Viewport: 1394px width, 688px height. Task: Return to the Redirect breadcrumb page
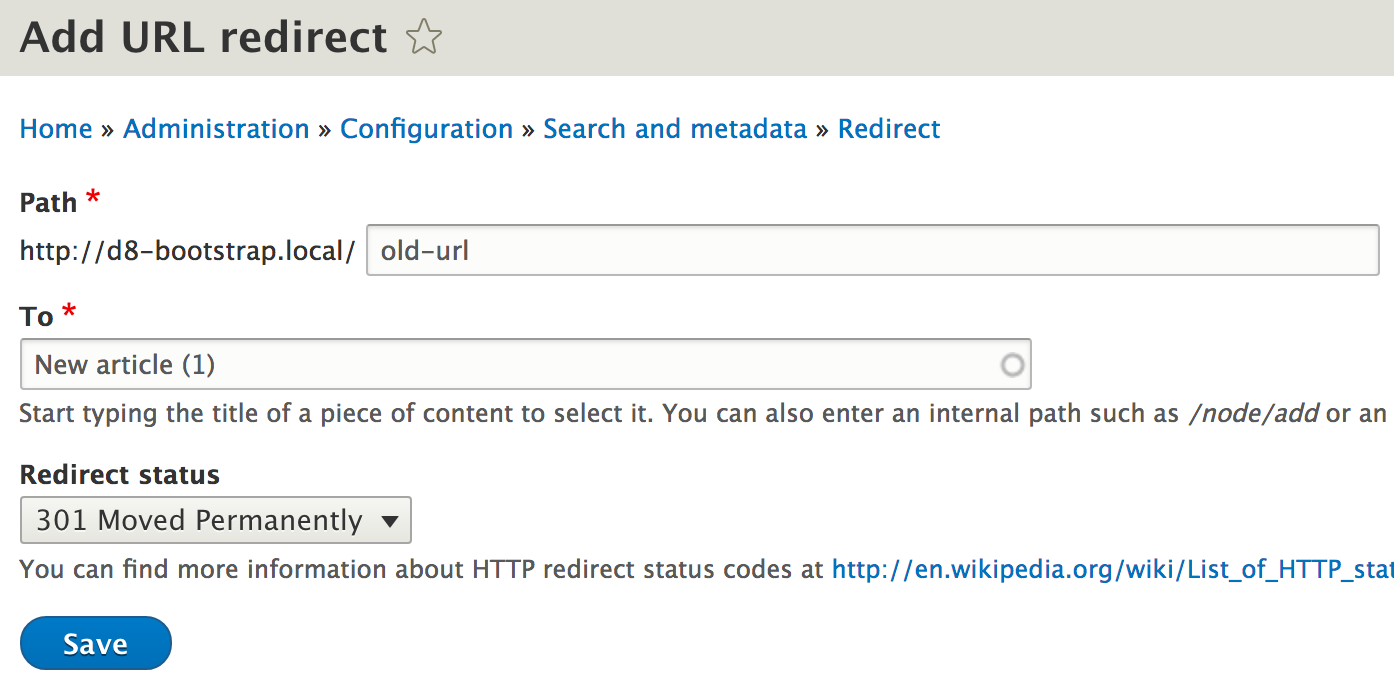889,129
